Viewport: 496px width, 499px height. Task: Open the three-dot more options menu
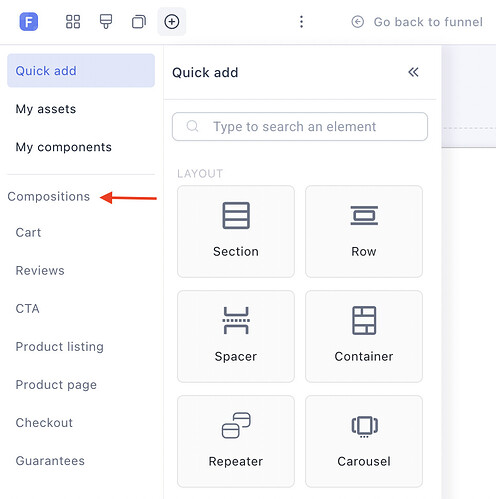301,22
